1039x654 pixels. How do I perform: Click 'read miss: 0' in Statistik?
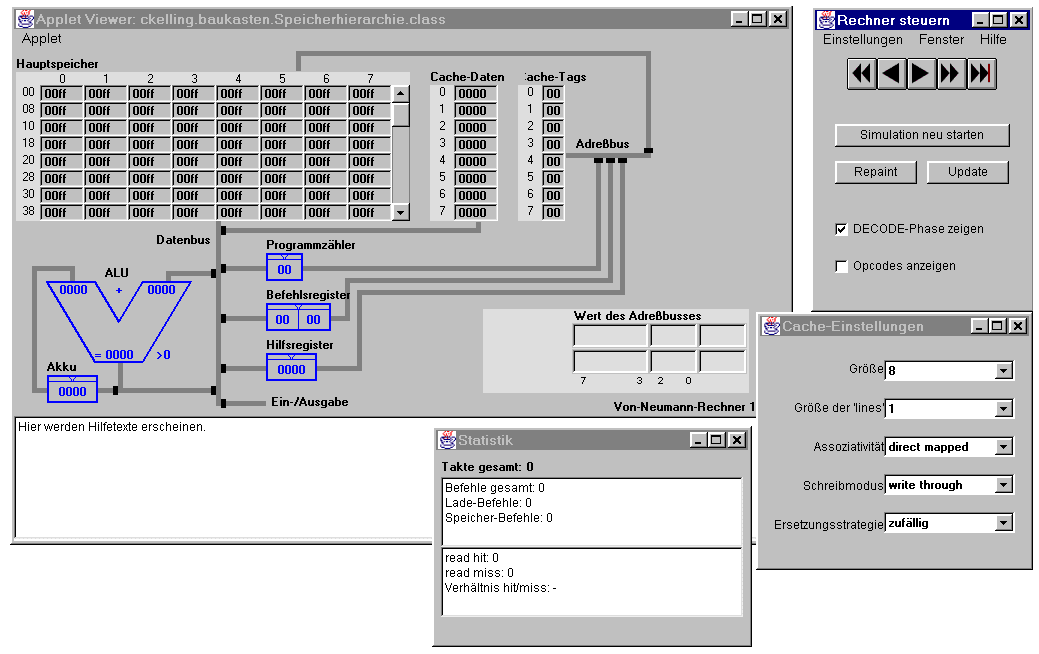pyautogui.click(x=479, y=573)
